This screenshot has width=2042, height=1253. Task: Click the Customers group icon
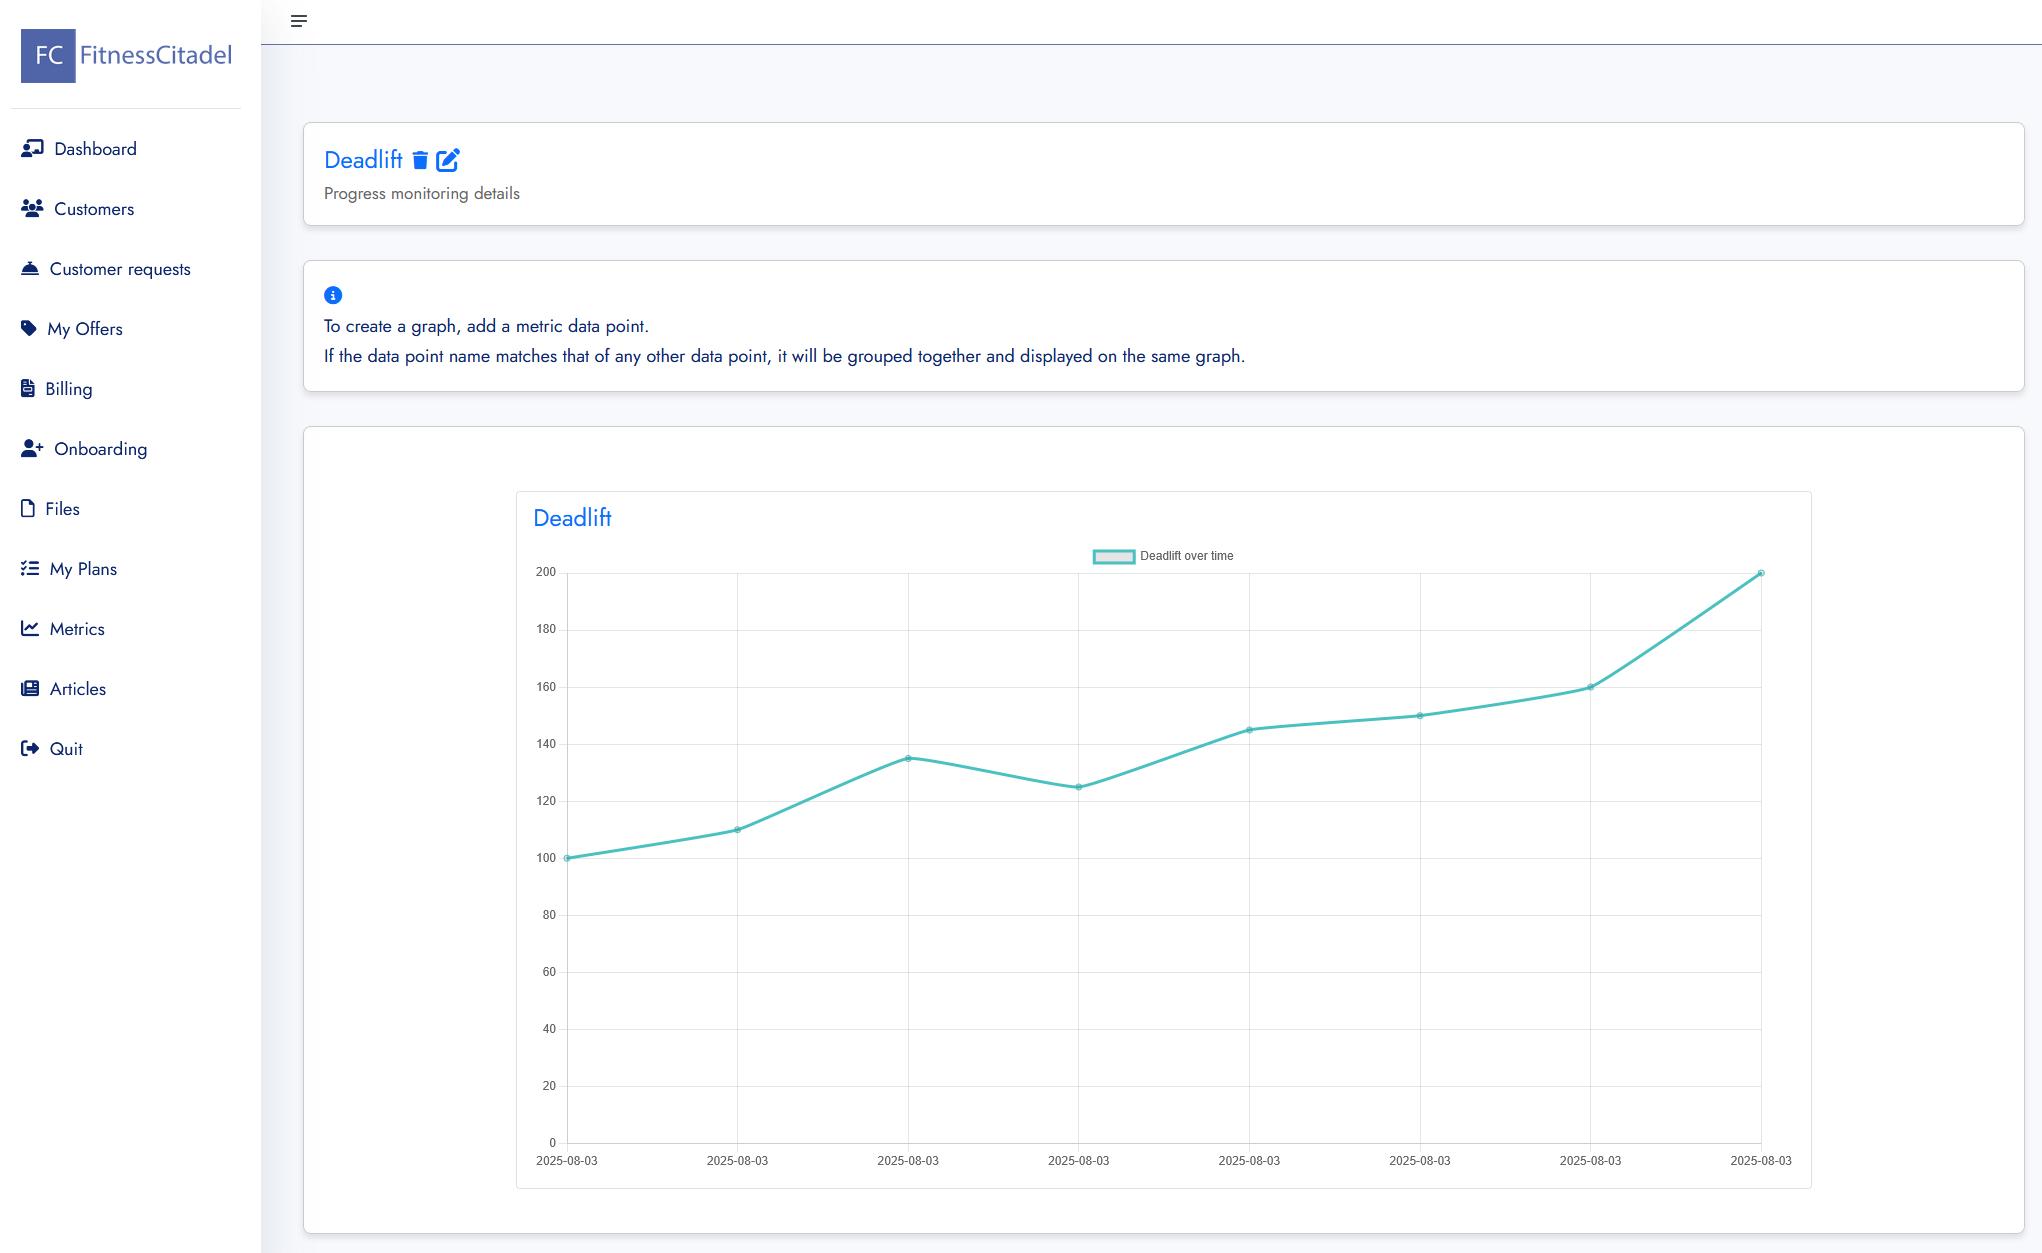(x=32, y=209)
